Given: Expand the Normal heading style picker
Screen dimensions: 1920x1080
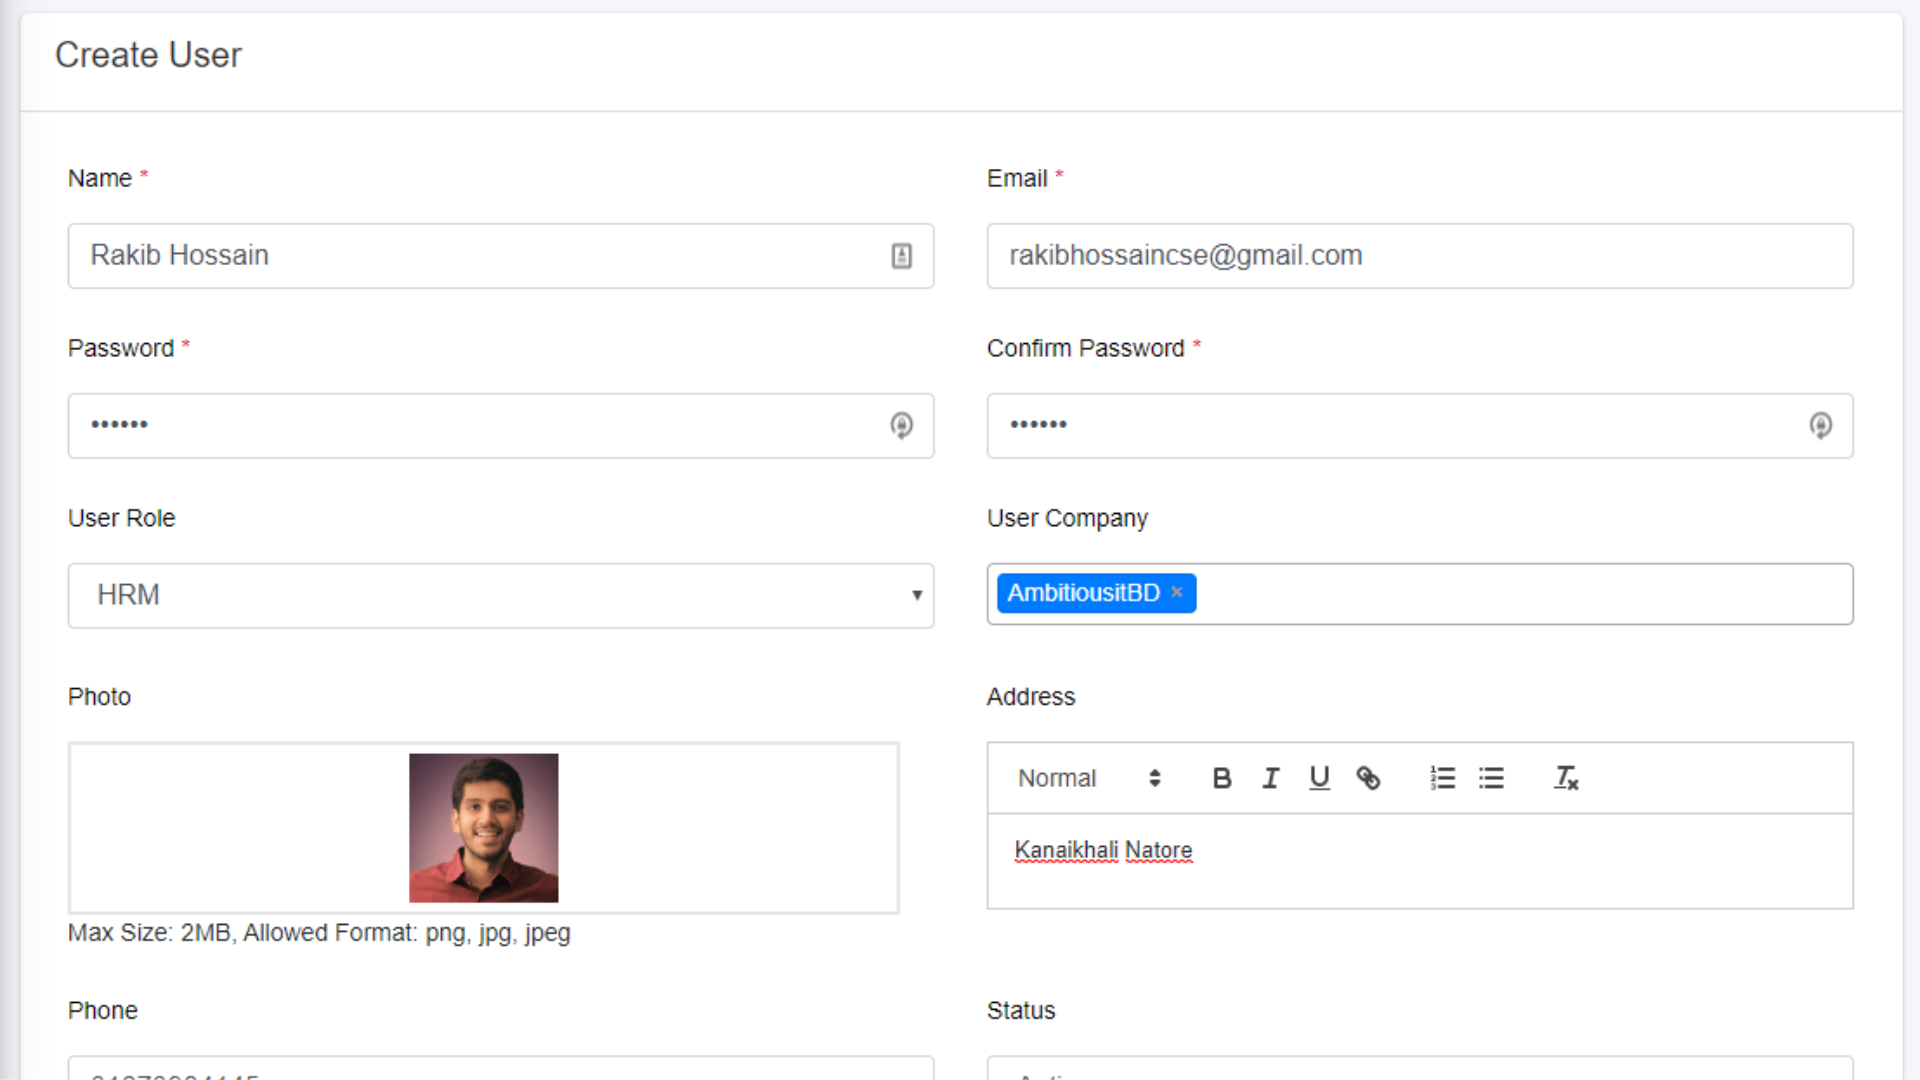Looking at the screenshot, I should [x=1088, y=778].
